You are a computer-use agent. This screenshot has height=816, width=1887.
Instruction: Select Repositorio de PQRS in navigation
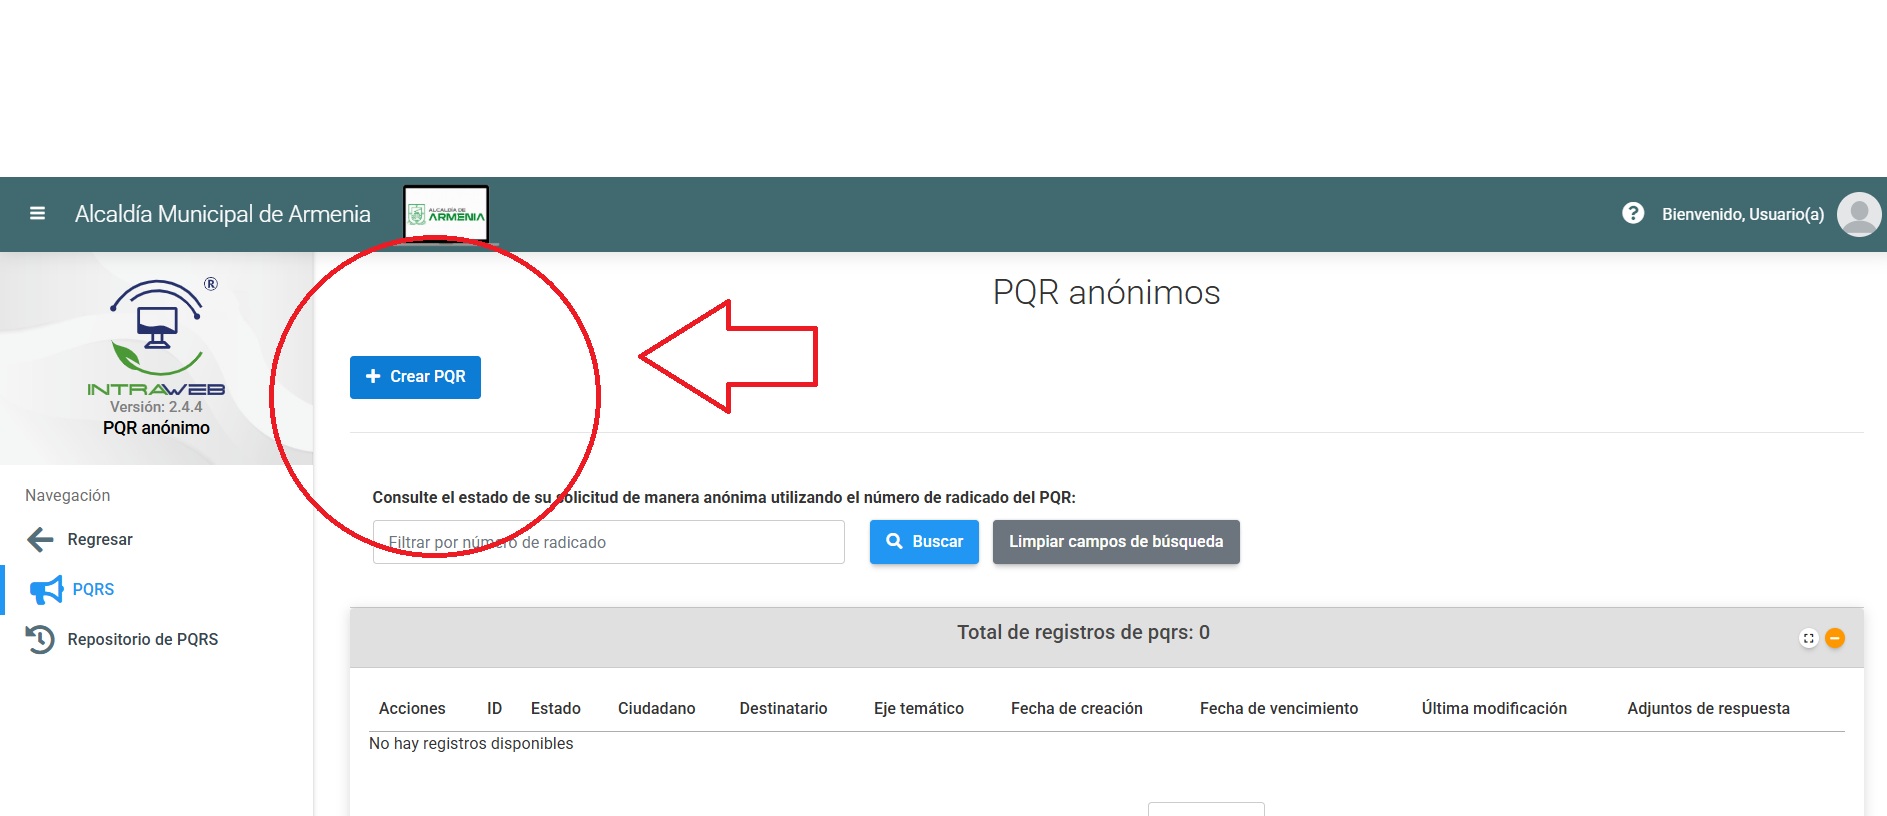[142, 639]
